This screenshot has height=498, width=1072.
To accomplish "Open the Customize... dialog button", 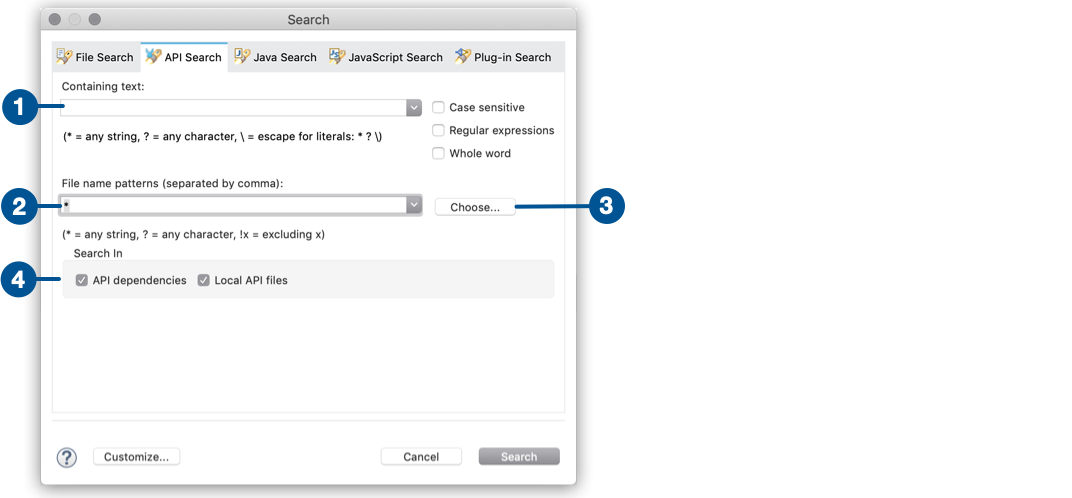I will click(136, 456).
